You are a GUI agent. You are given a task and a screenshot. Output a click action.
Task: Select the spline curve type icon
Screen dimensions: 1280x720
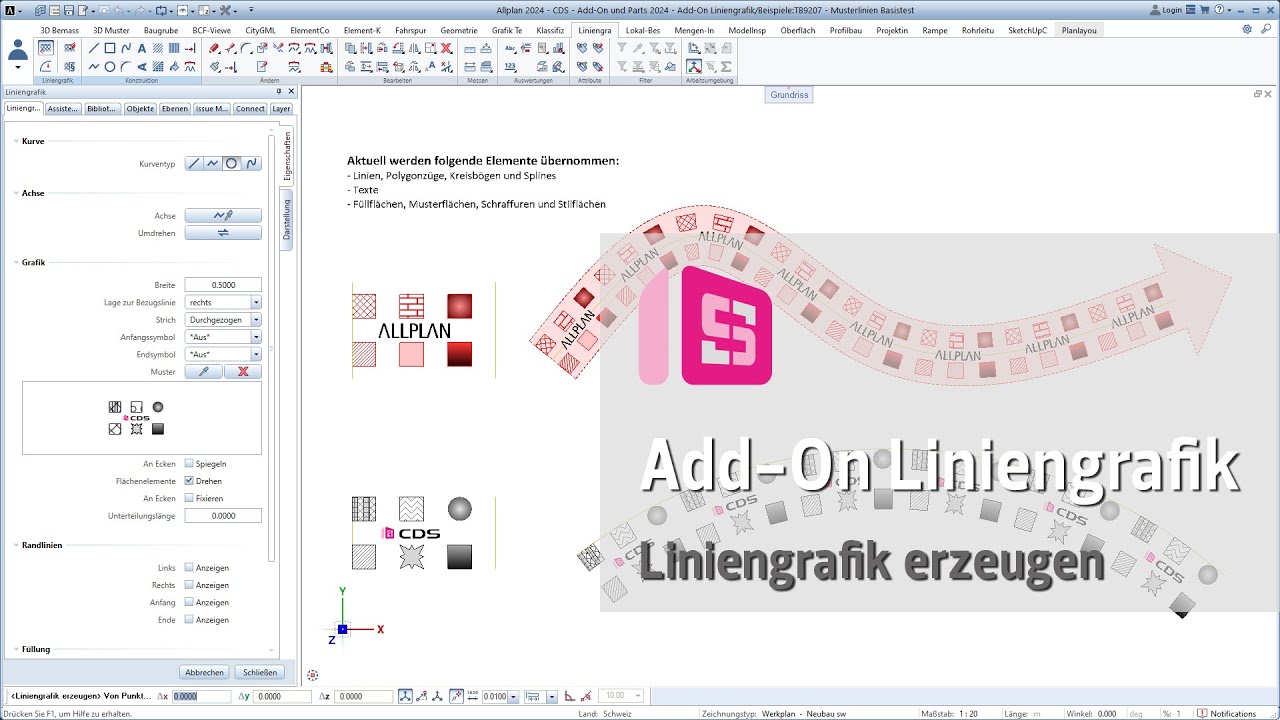point(251,163)
